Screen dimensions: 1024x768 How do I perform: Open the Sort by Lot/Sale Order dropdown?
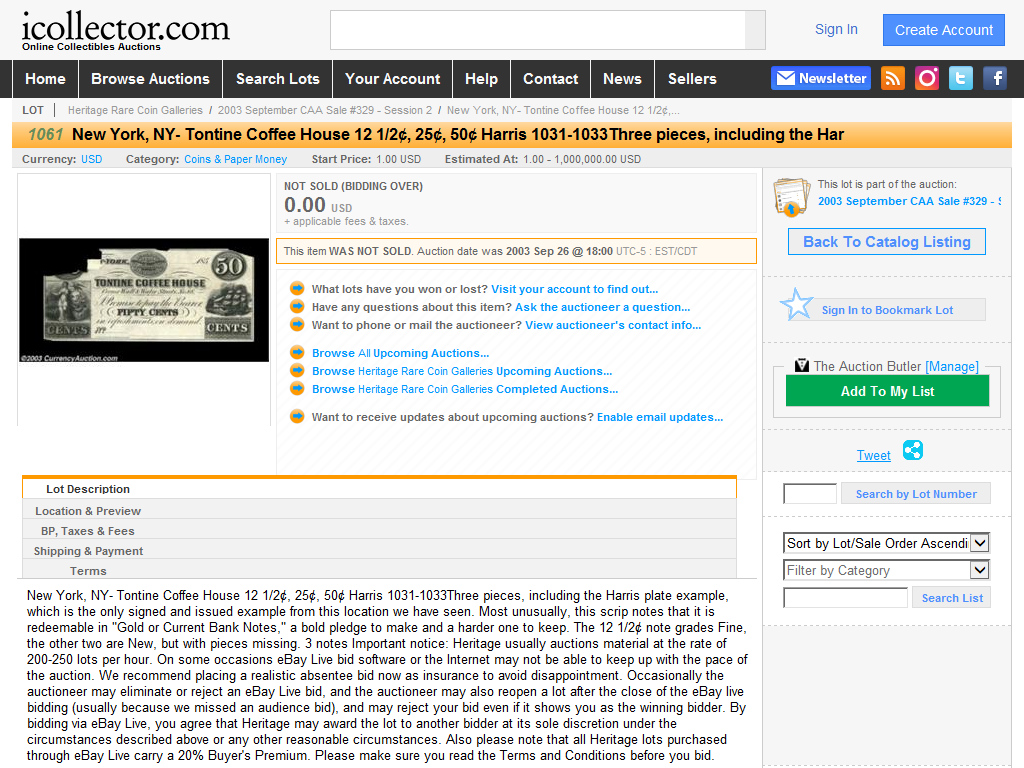(886, 543)
